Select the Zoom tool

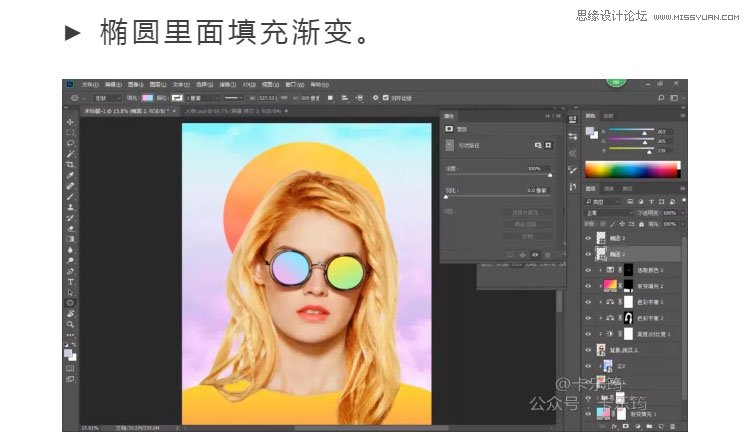pos(70,325)
